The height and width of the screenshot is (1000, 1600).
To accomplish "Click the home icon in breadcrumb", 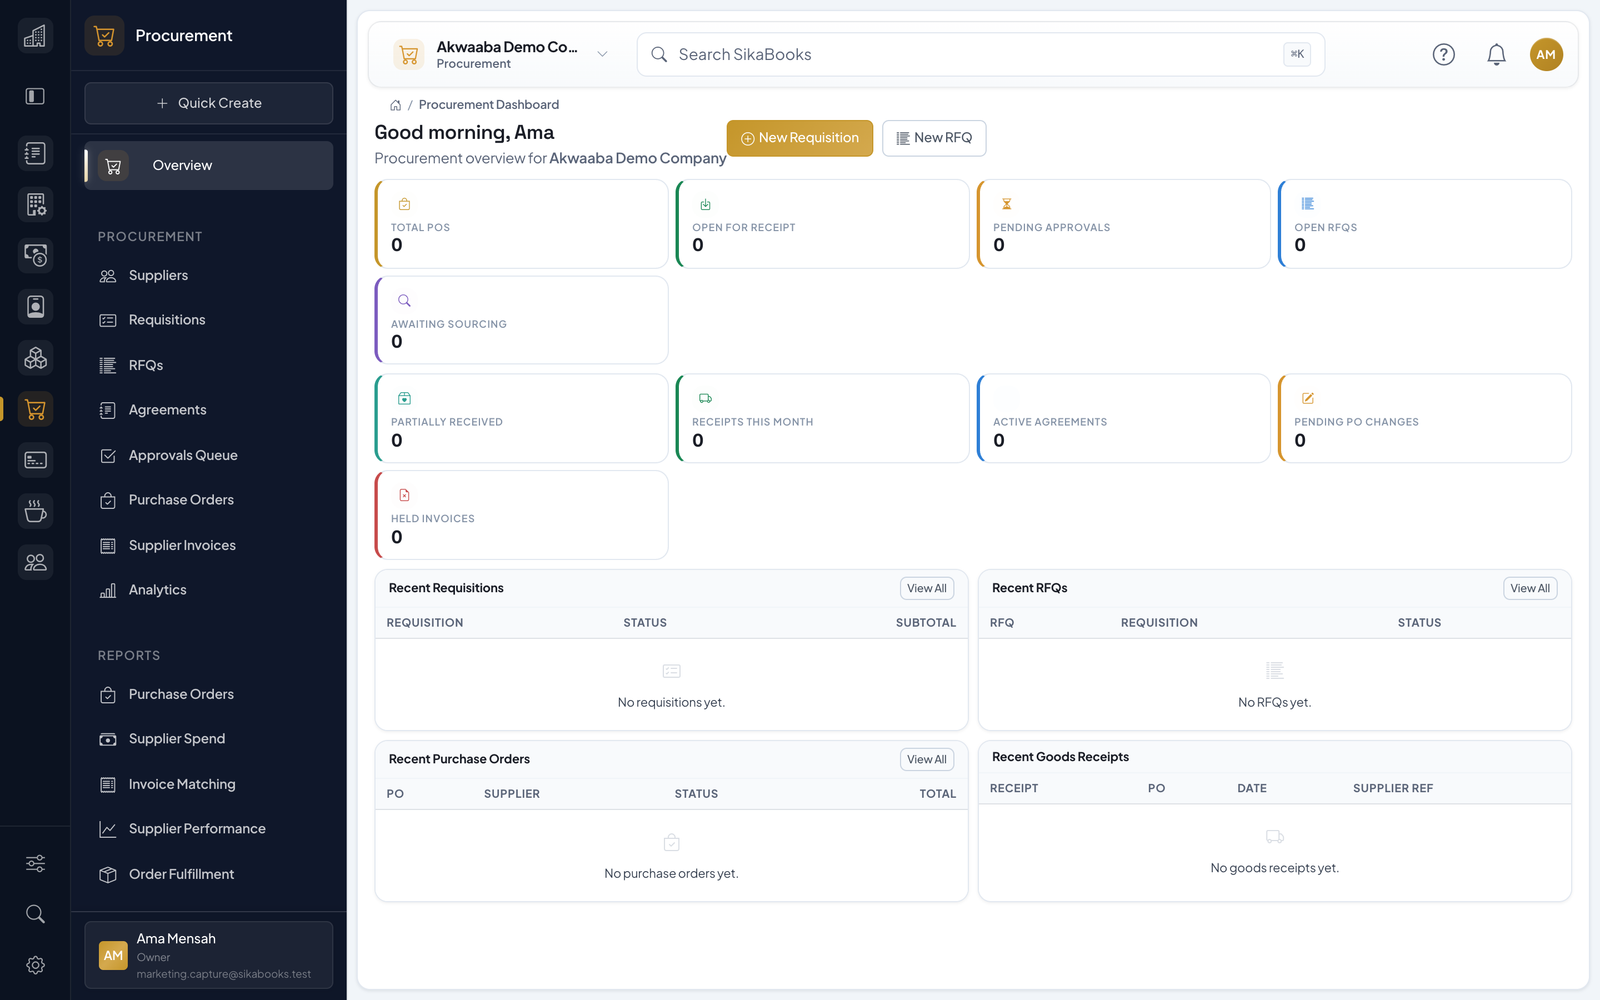I will coord(396,105).
